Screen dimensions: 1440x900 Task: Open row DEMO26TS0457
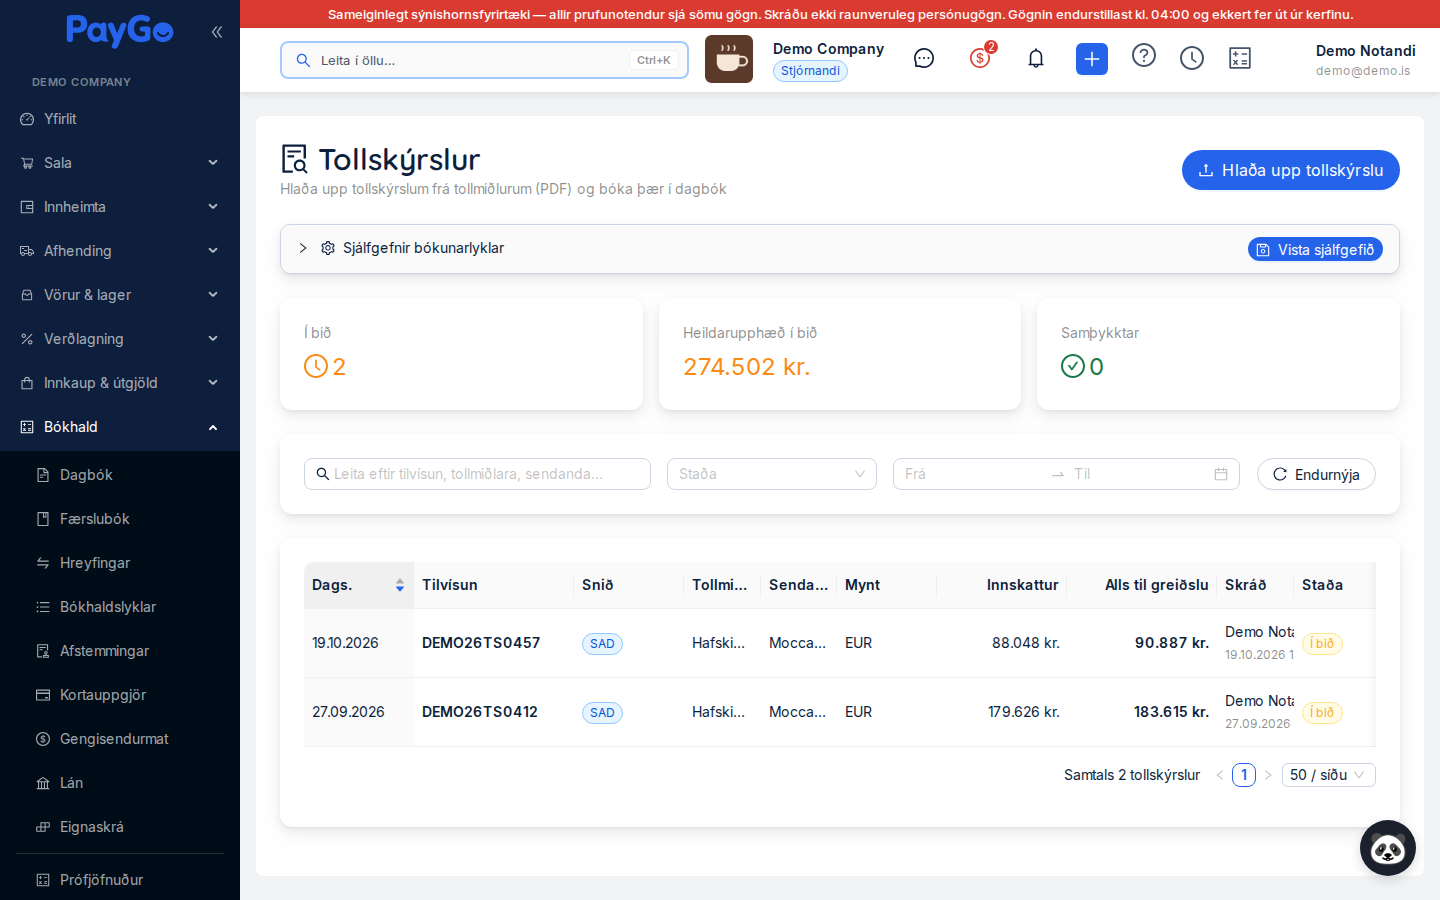click(840, 643)
